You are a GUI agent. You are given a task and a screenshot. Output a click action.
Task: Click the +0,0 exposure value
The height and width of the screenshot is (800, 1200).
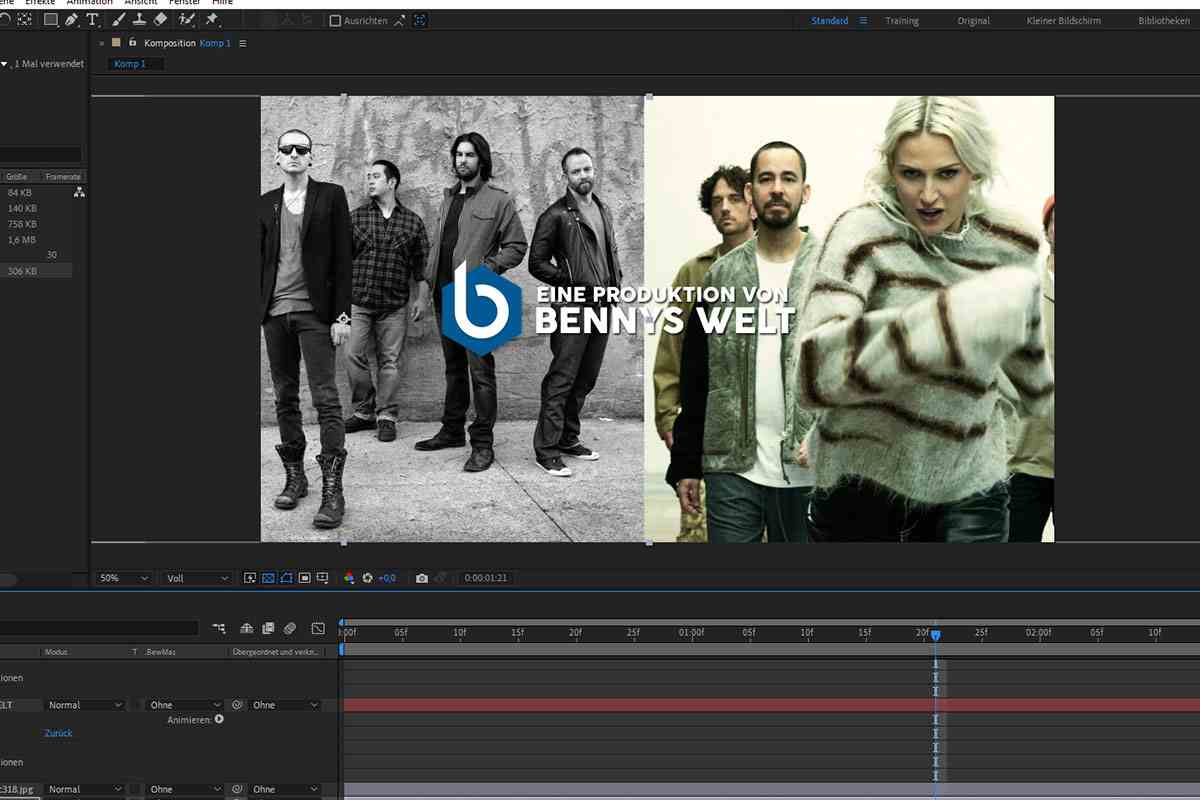coord(387,578)
